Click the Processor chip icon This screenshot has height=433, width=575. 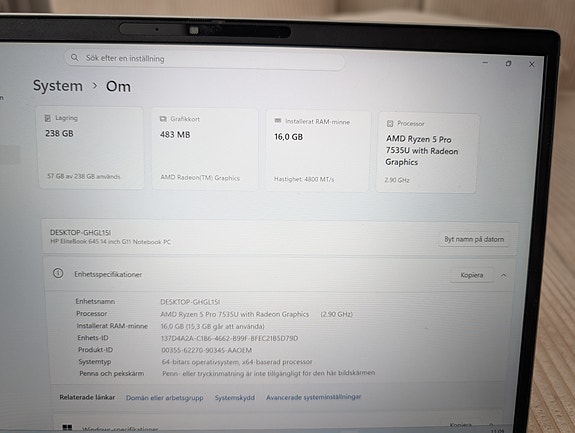coord(390,124)
